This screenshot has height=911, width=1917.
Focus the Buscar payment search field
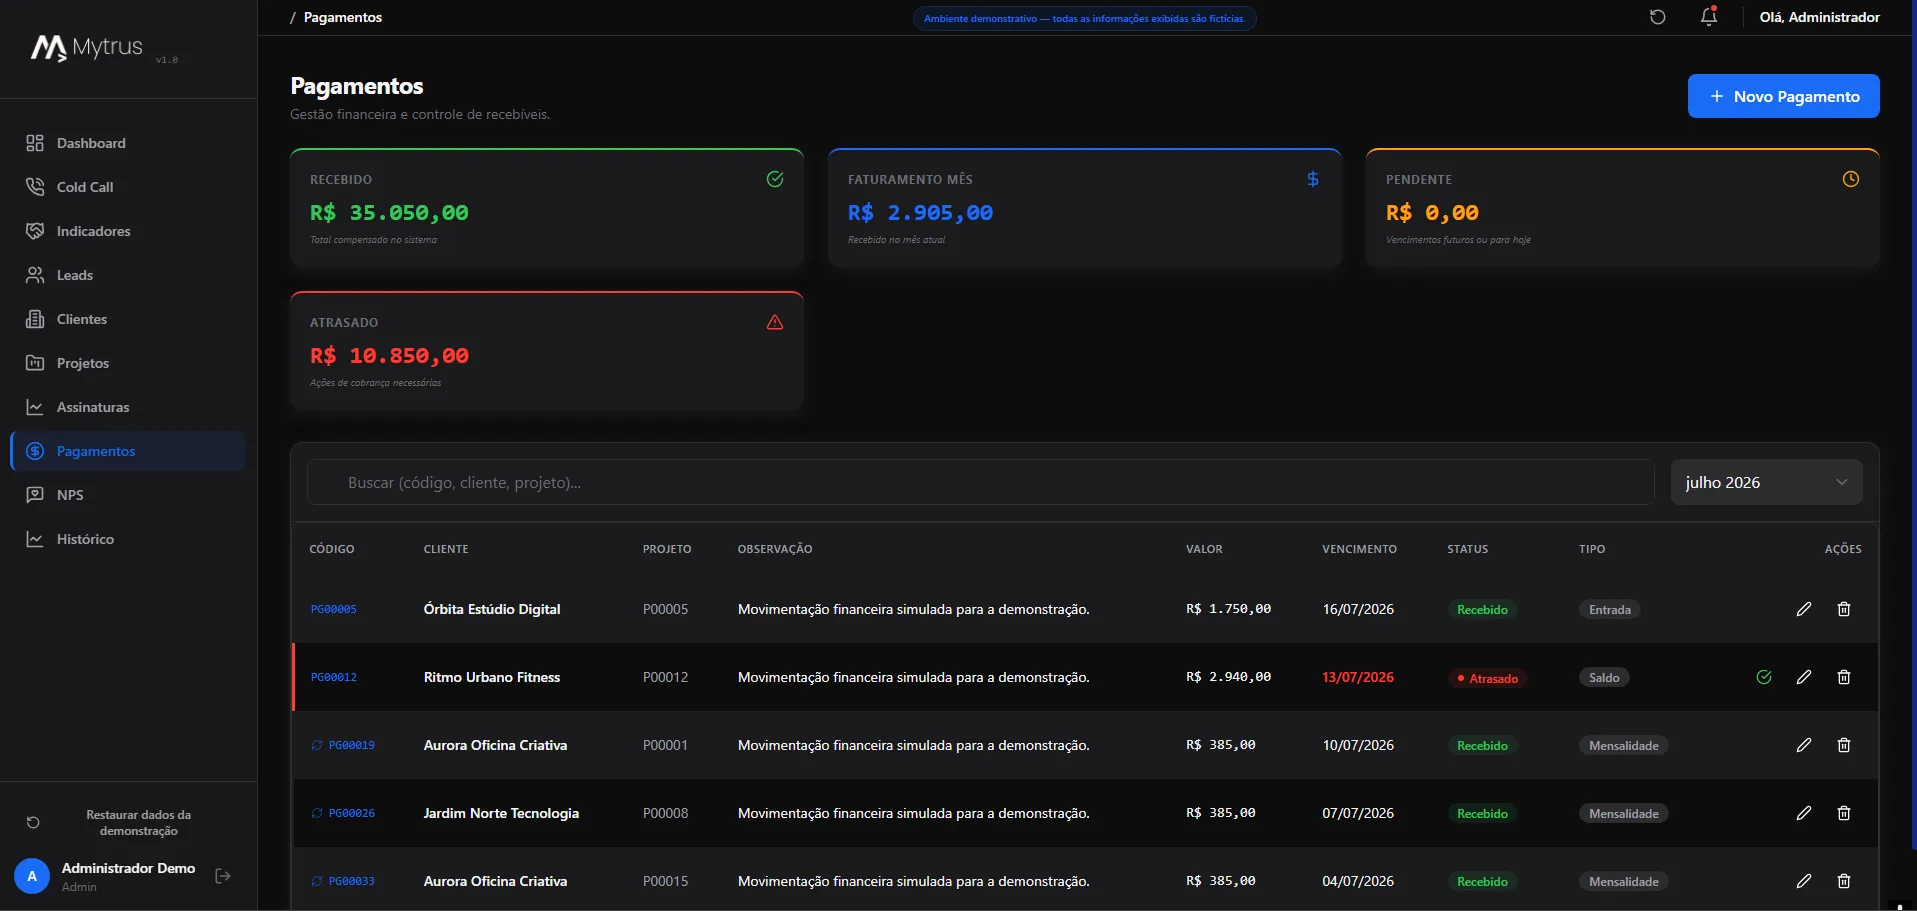point(980,482)
